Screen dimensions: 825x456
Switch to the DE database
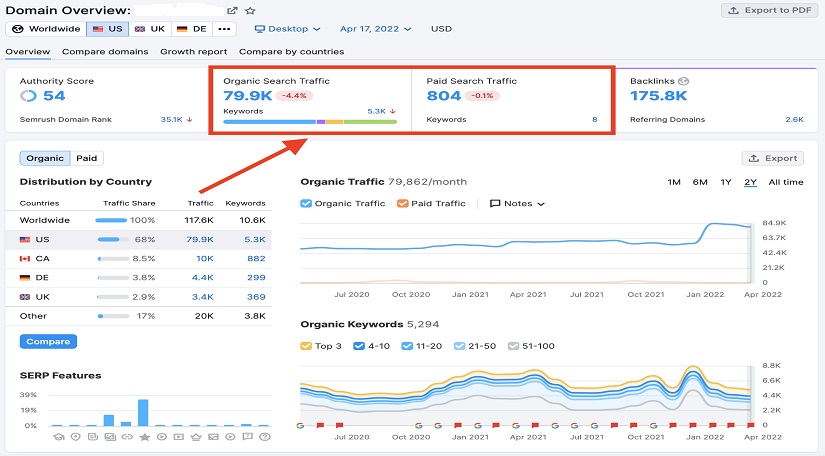(192, 29)
